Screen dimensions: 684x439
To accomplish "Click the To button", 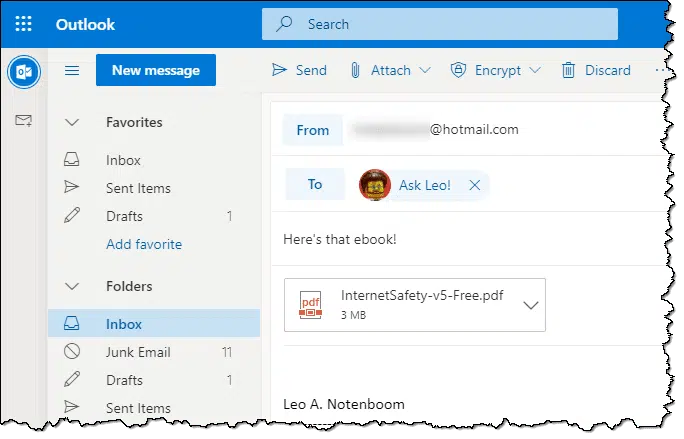I will pos(315,184).
